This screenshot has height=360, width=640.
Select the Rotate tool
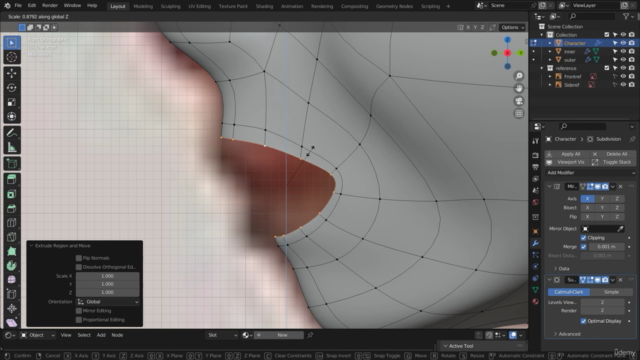click(x=11, y=88)
